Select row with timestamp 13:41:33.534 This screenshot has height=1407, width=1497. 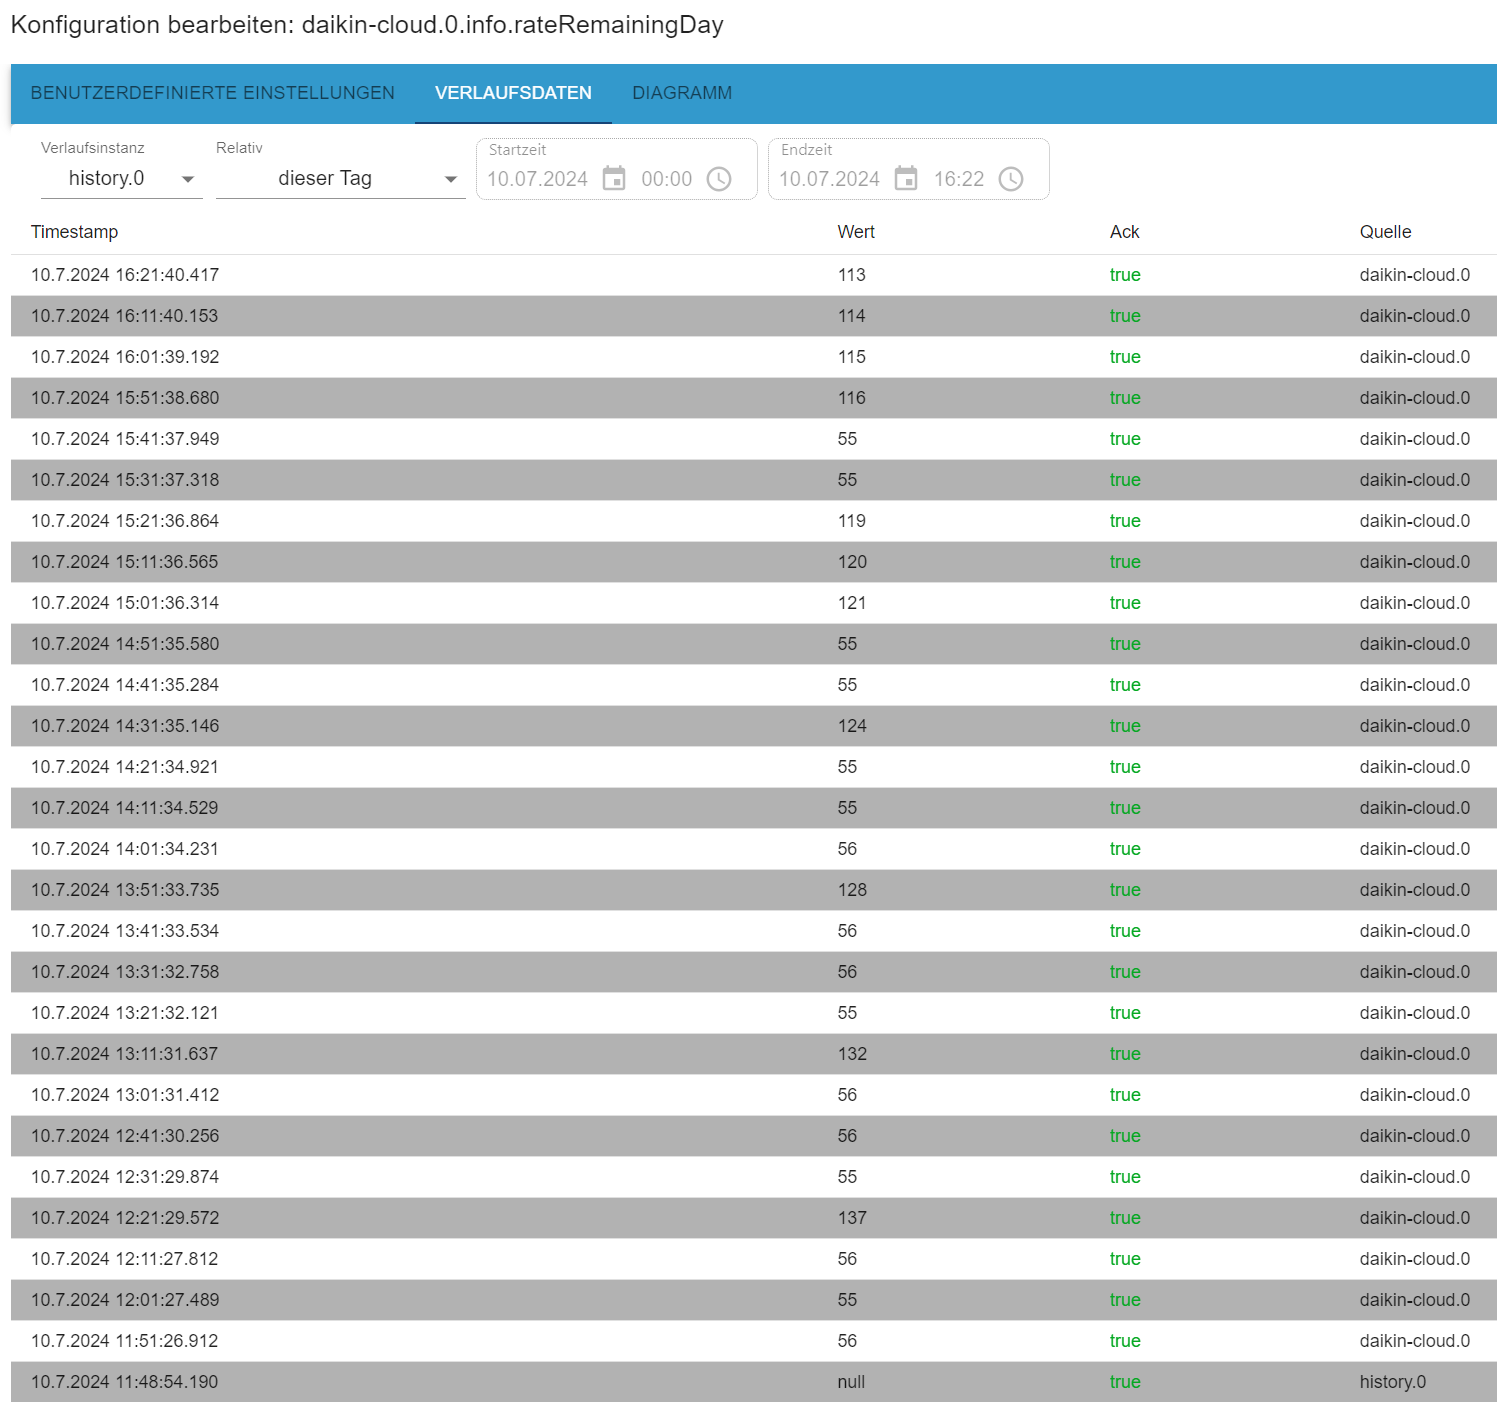[754, 931]
